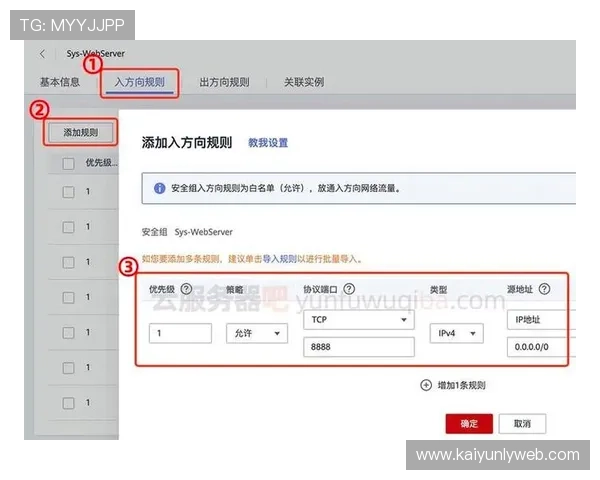The width and height of the screenshot is (600, 480).
Task: Check the fifth rule row checkbox
Action: point(68,332)
